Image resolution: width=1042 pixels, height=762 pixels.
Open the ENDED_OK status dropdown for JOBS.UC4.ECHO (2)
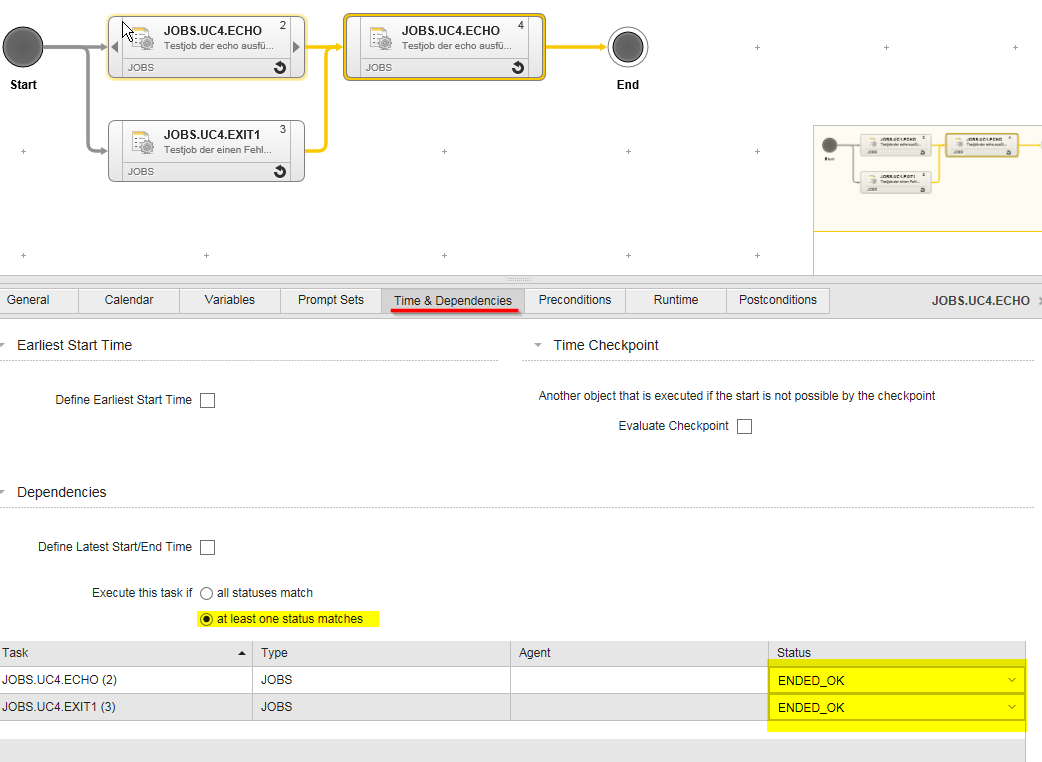click(x=1014, y=679)
